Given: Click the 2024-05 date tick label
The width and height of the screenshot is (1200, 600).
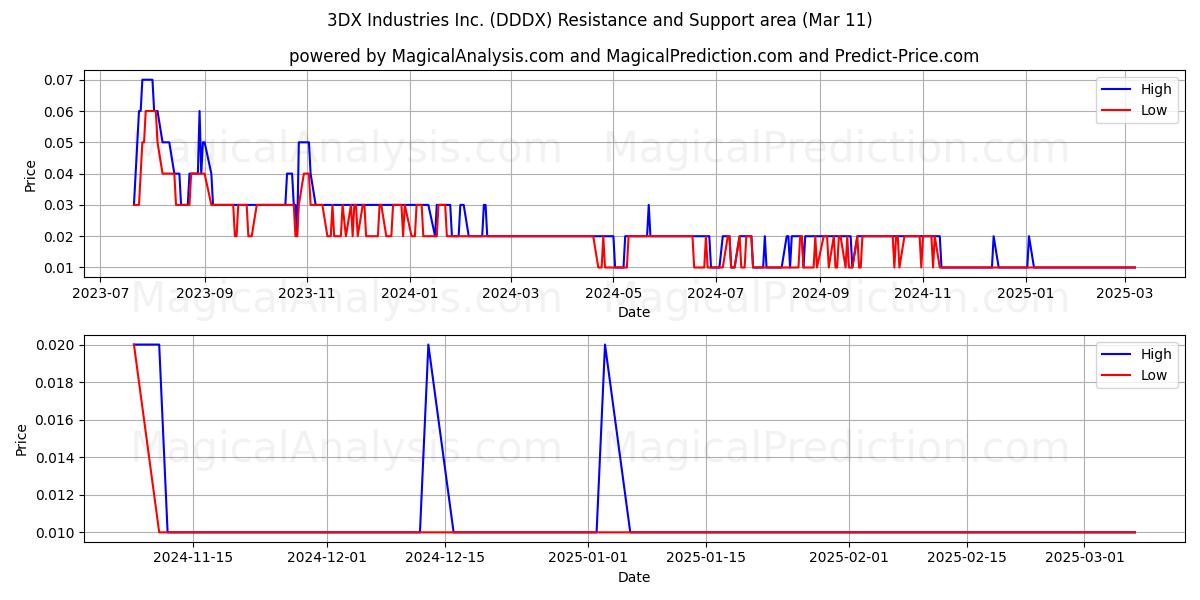Looking at the screenshot, I should click(612, 293).
